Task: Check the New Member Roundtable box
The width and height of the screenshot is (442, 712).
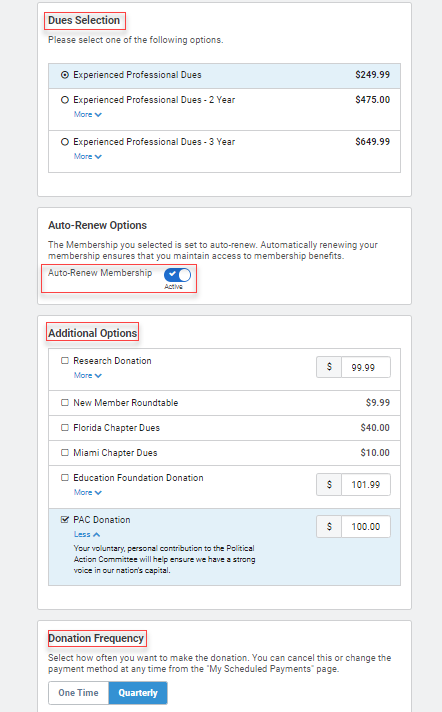Action: [x=65, y=403]
